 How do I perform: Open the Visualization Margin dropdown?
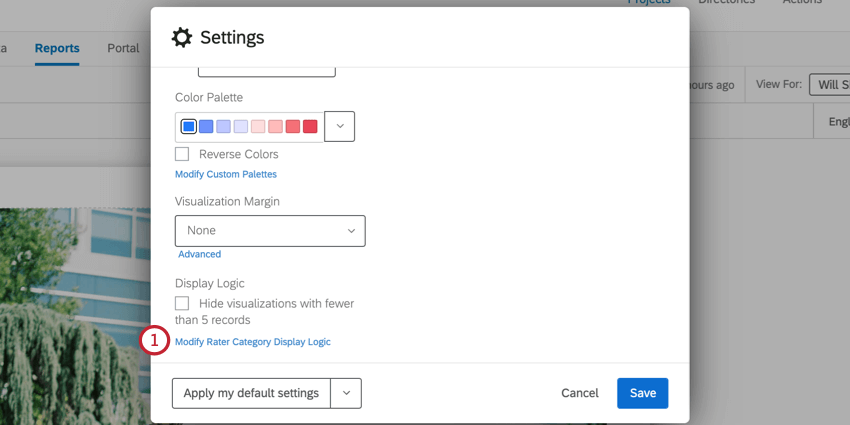[x=270, y=231]
